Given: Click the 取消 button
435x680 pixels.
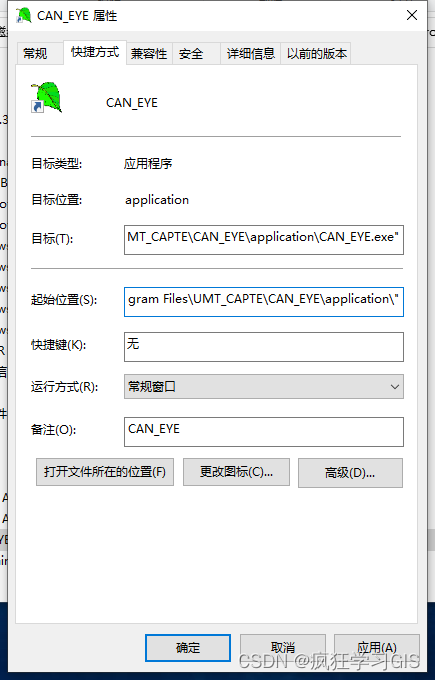Looking at the screenshot, I should (283, 648).
